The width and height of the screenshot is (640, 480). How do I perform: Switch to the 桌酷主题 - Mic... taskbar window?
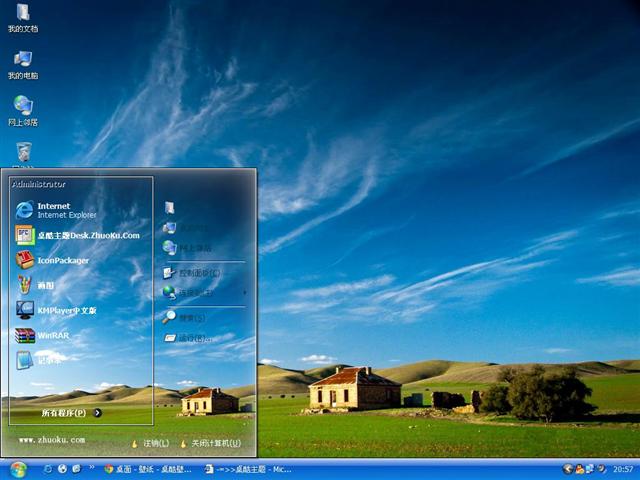point(248,469)
